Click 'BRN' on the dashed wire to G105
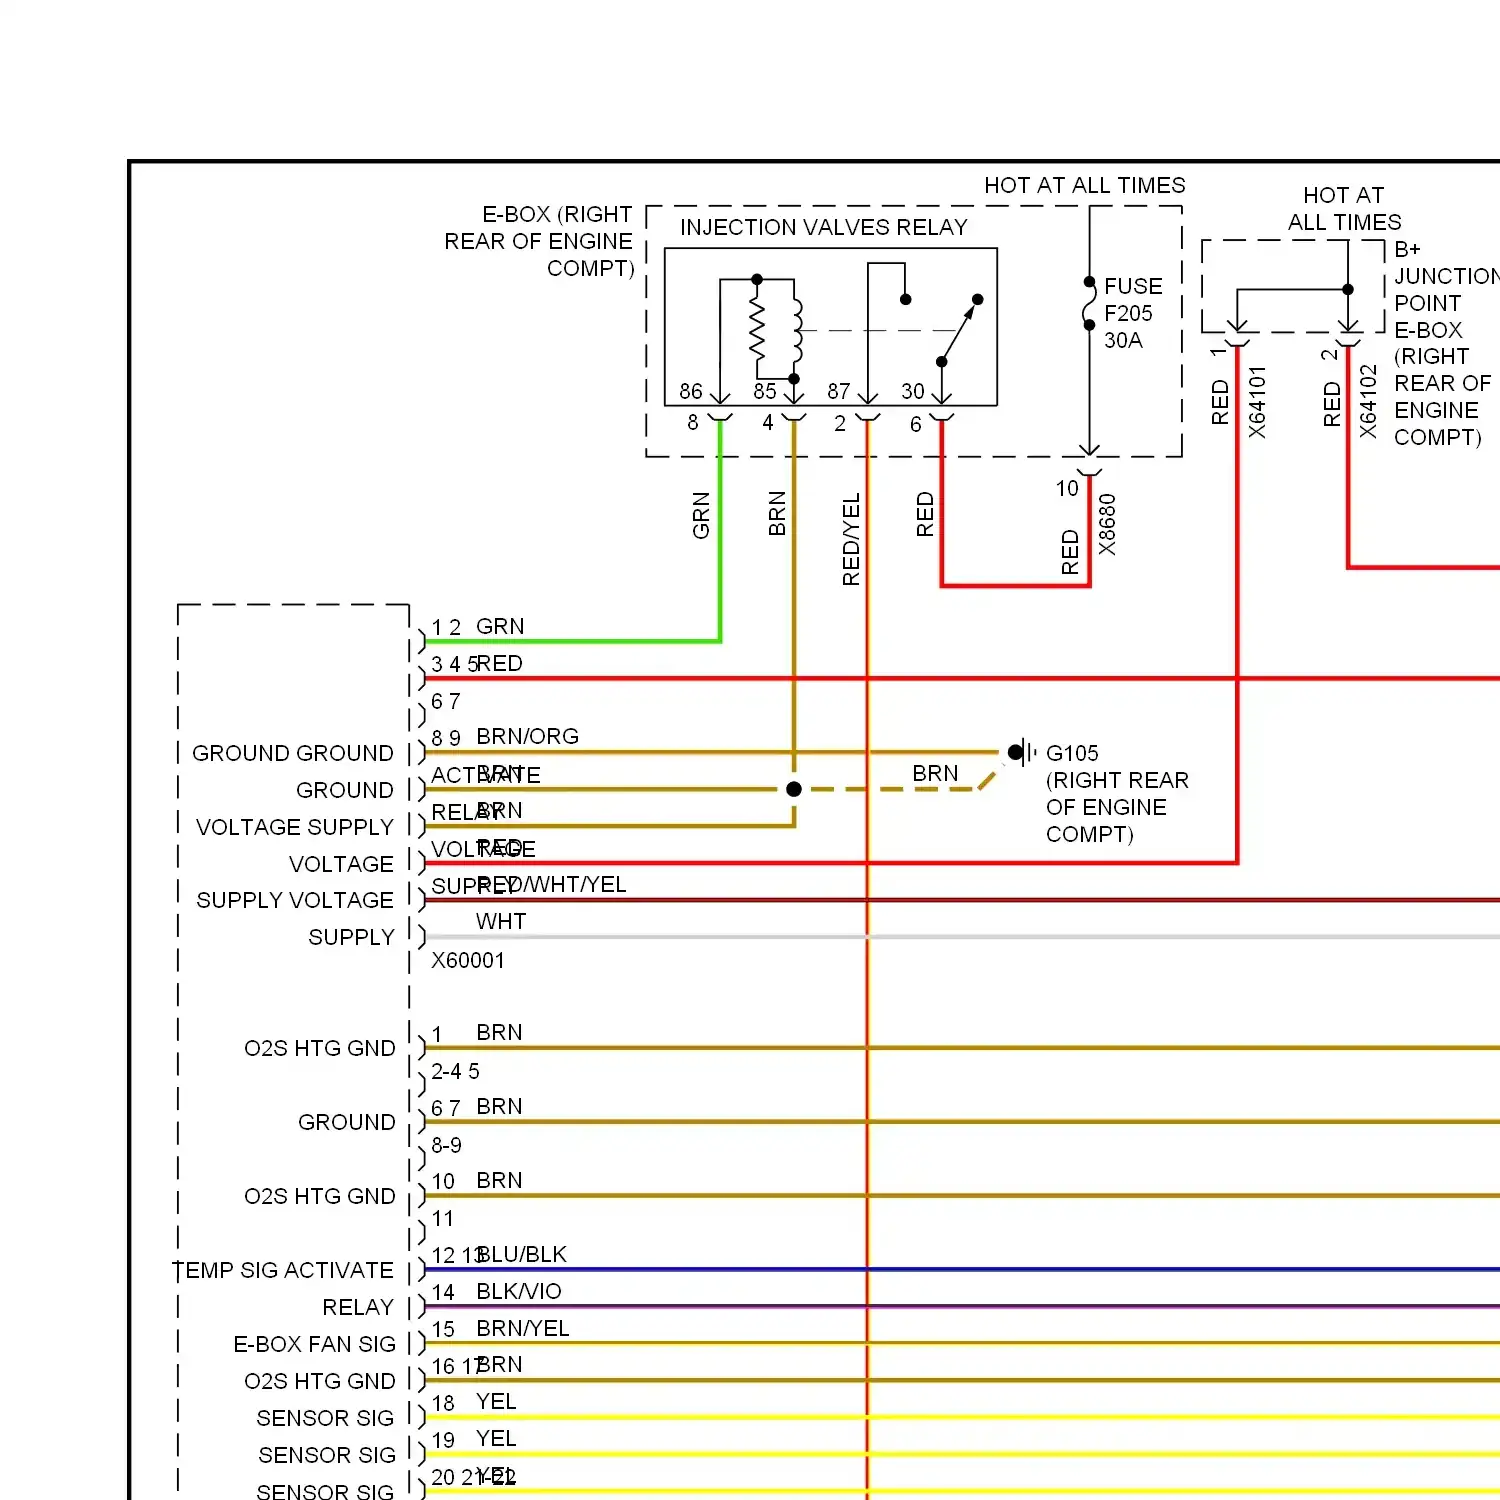 [935, 773]
